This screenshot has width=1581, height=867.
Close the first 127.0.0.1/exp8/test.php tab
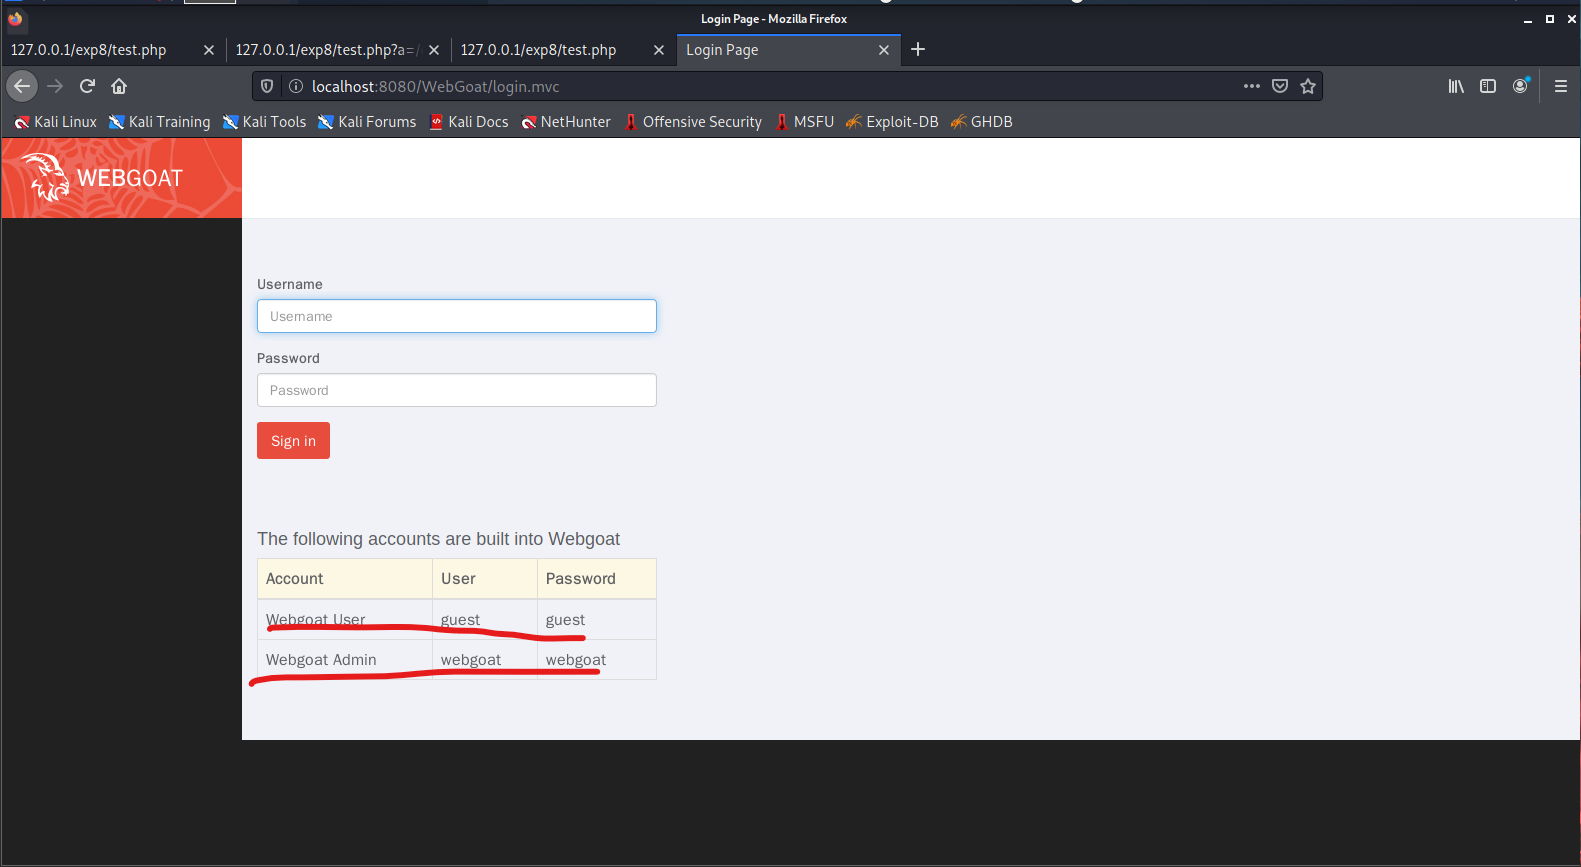[x=209, y=50]
